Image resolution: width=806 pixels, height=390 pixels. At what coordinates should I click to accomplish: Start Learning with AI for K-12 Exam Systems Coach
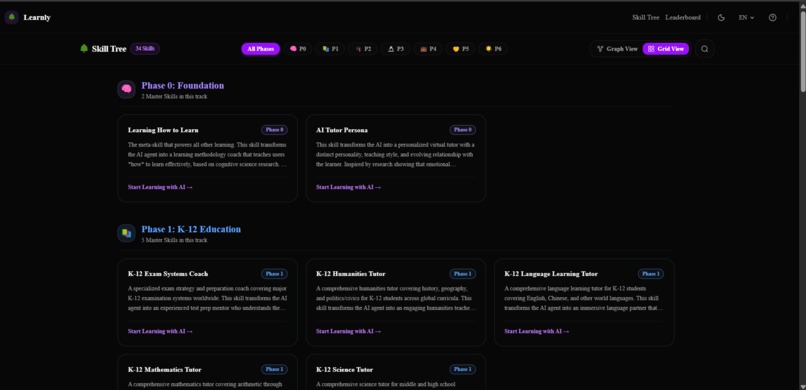point(160,331)
